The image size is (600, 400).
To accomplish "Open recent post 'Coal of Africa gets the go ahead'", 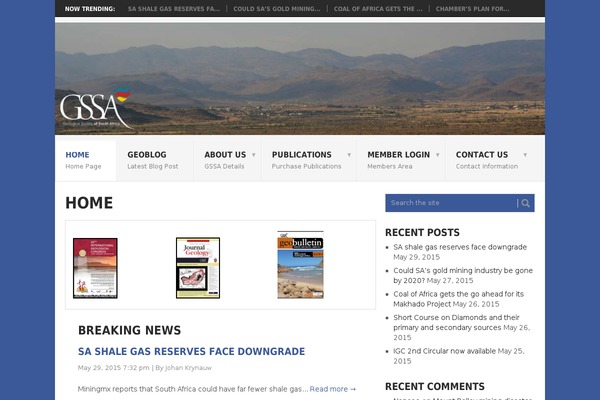I will pyautogui.click(x=458, y=299).
